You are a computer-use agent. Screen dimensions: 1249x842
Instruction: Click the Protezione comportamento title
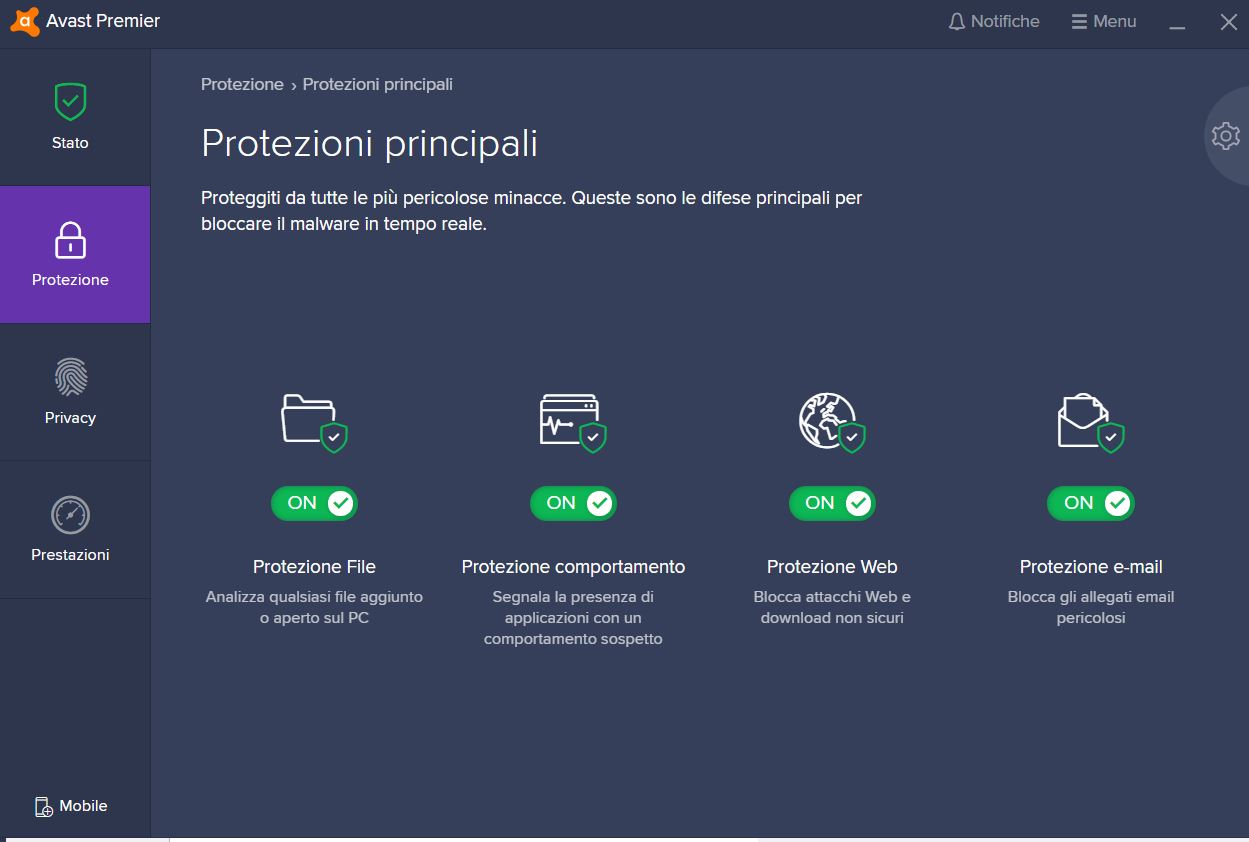click(x=573, y=567)
